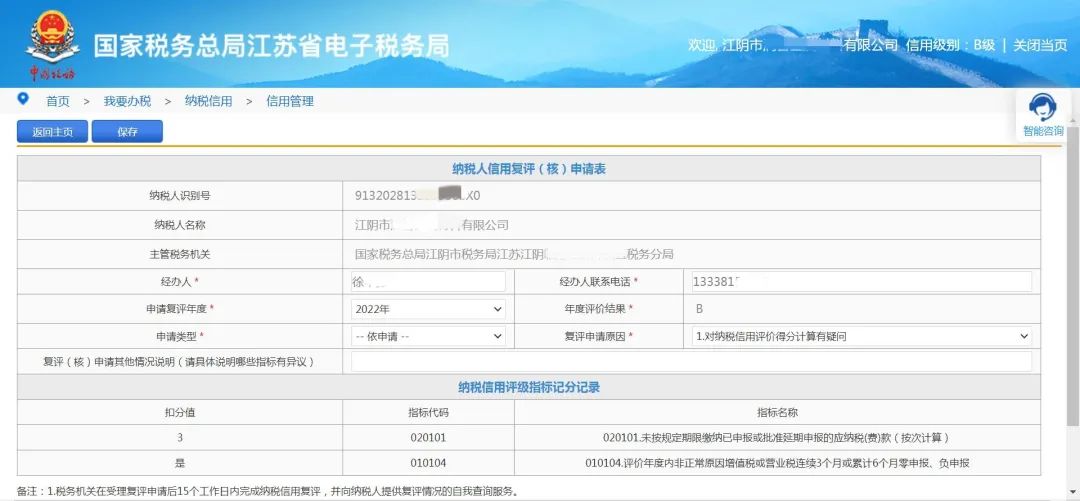The width and height of the screenshot is (1080, 501).
Task: Click 关闭当页 in the header
Action: tap(1040, 45)
